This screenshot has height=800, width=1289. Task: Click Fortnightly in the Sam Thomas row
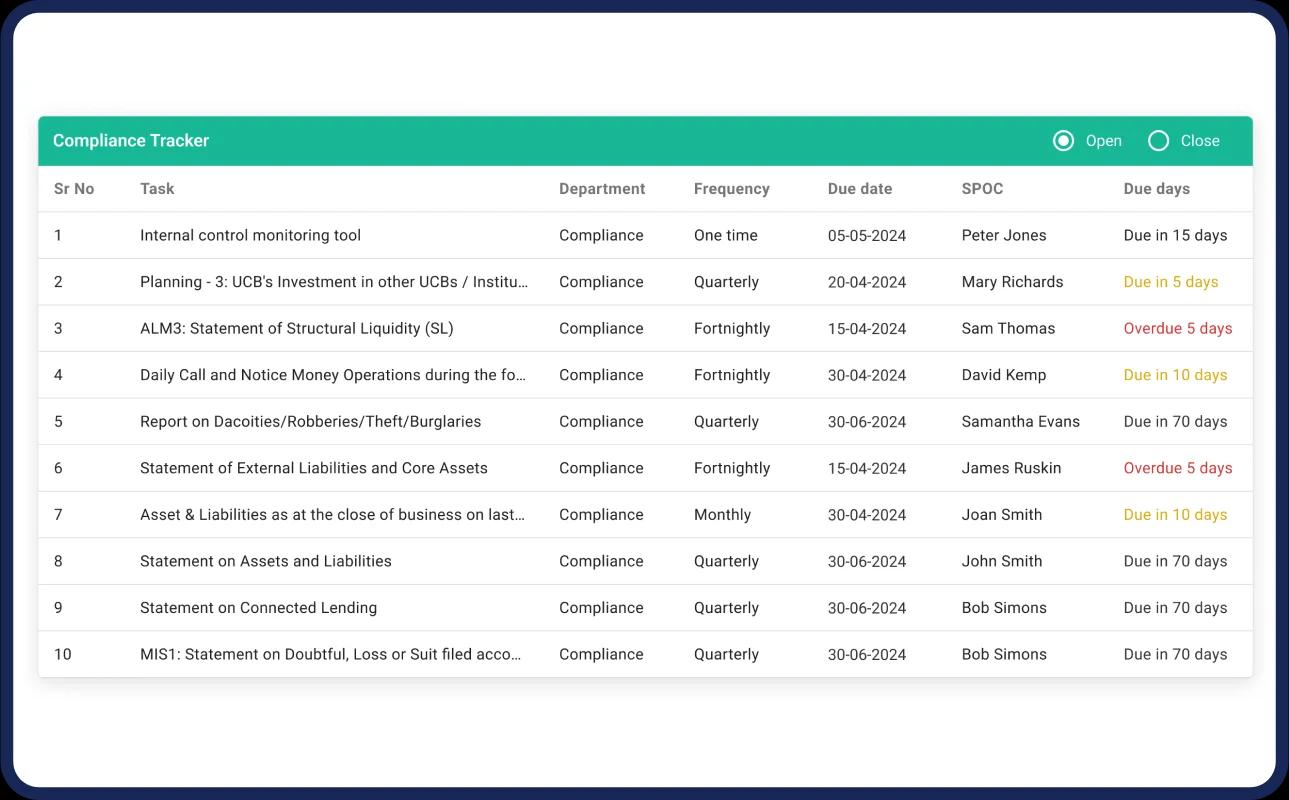pos(732,329)
